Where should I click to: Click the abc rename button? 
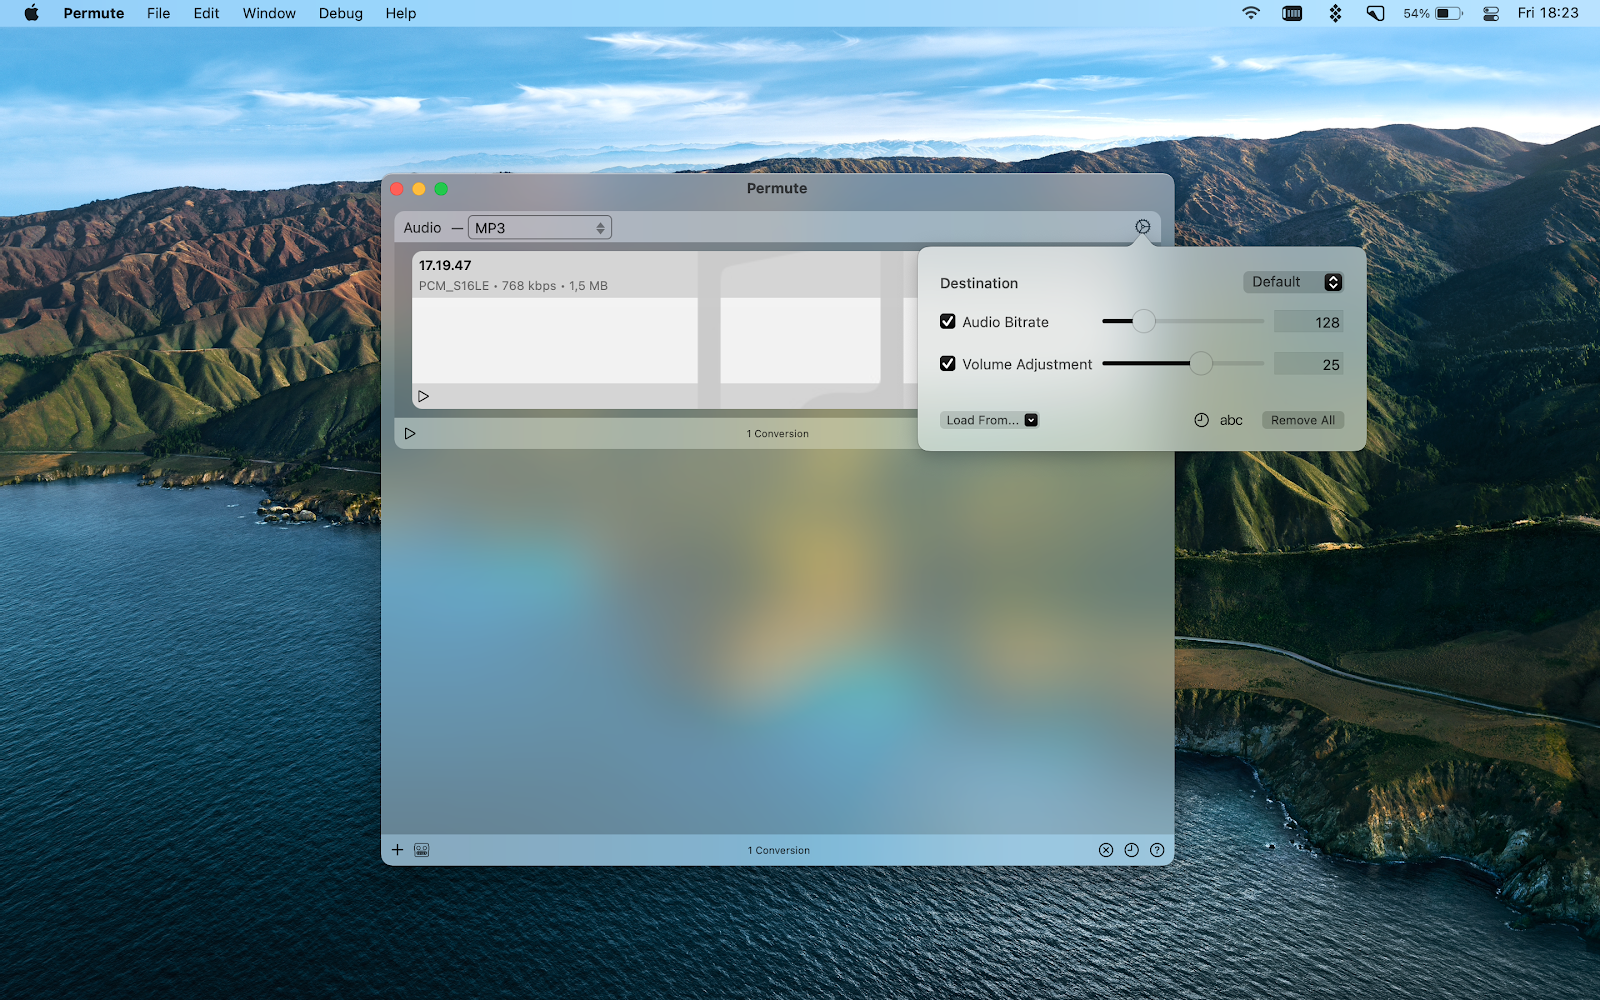point(1231,420)
